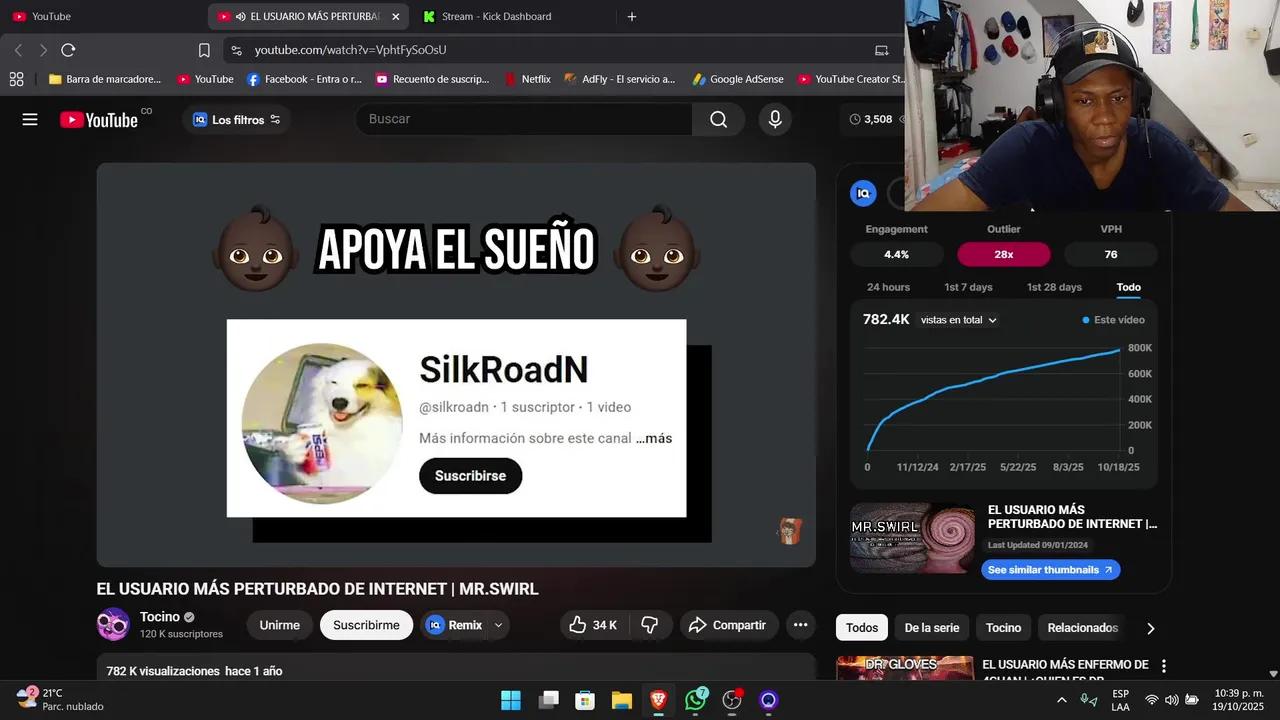Open the Tocino channel avatar
The height and width of the screenshot is (720, 1280).
pos(113,624)
